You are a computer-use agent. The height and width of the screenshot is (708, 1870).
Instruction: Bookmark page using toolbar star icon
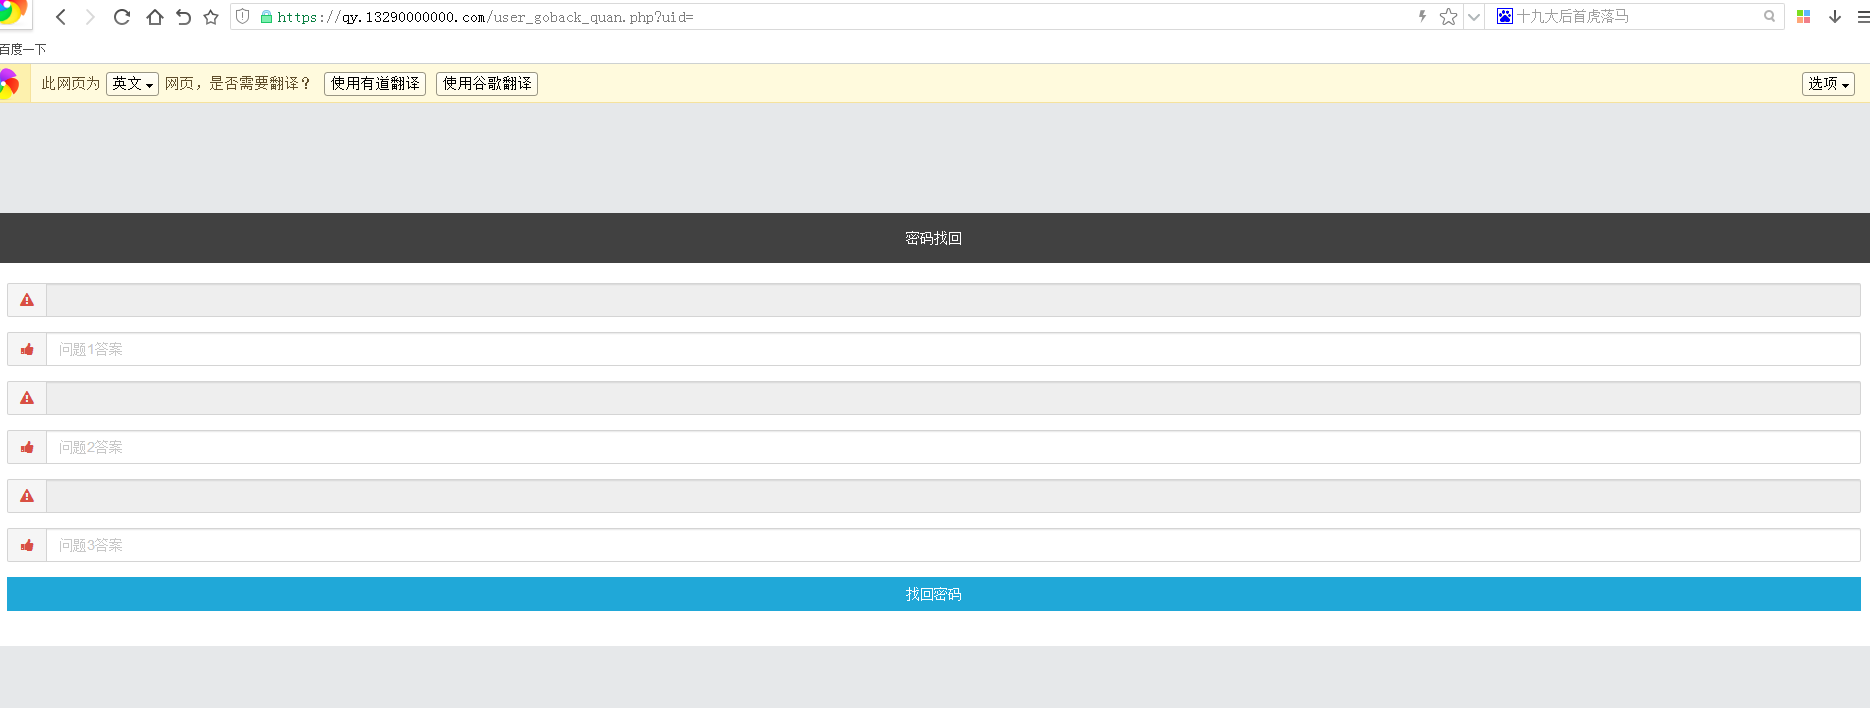(x=211, y=17)
